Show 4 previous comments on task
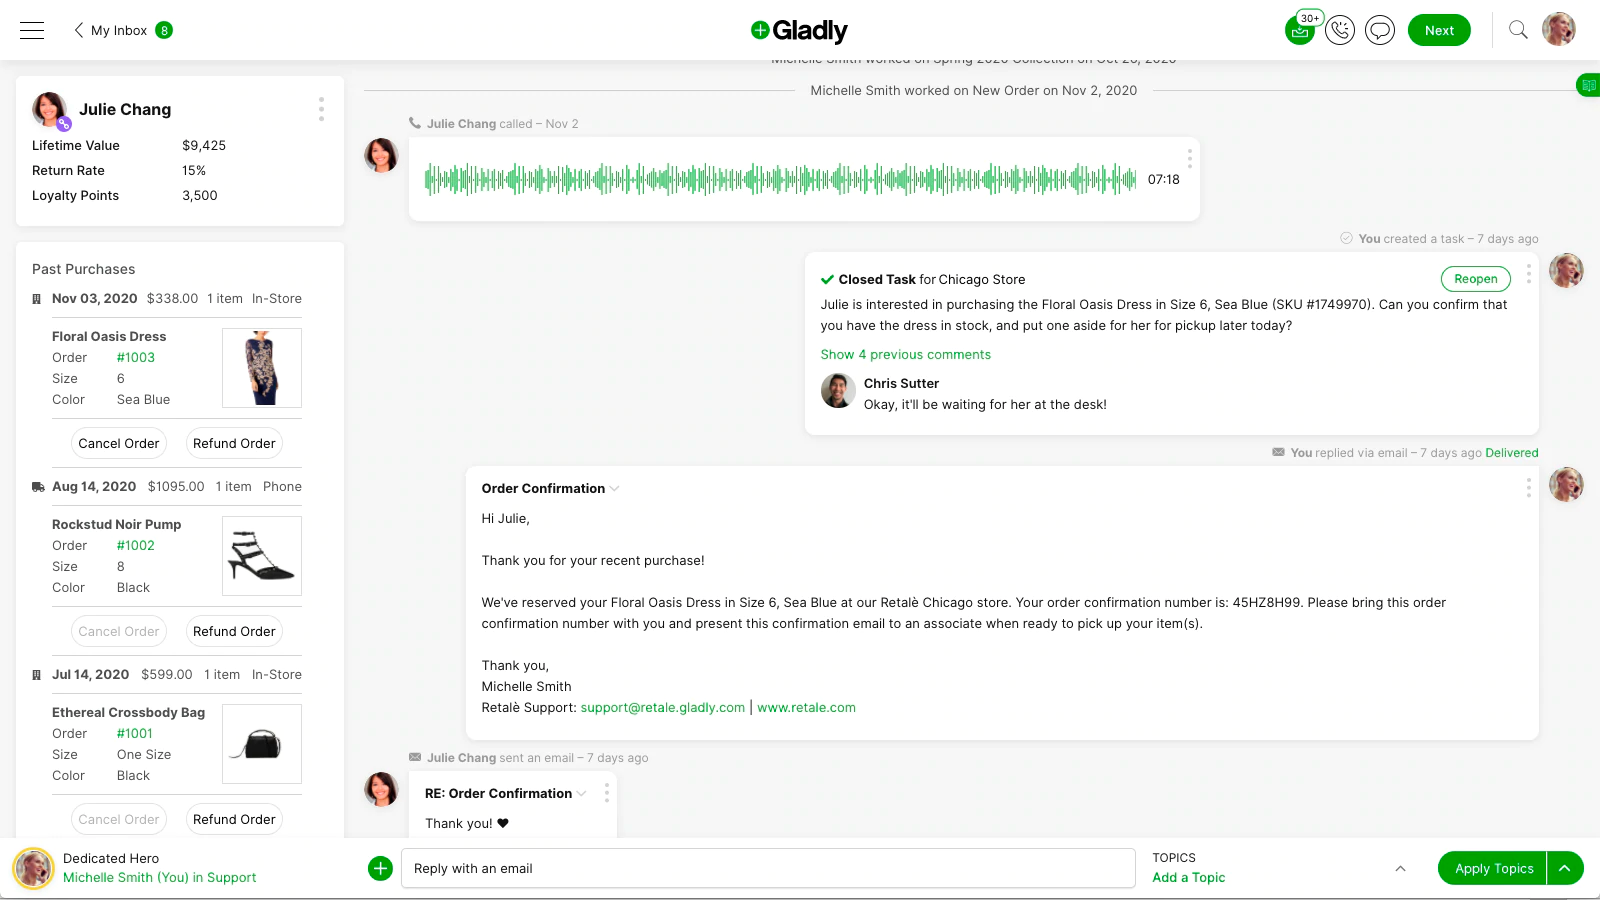1600x900 pixels. pos(905,355)
